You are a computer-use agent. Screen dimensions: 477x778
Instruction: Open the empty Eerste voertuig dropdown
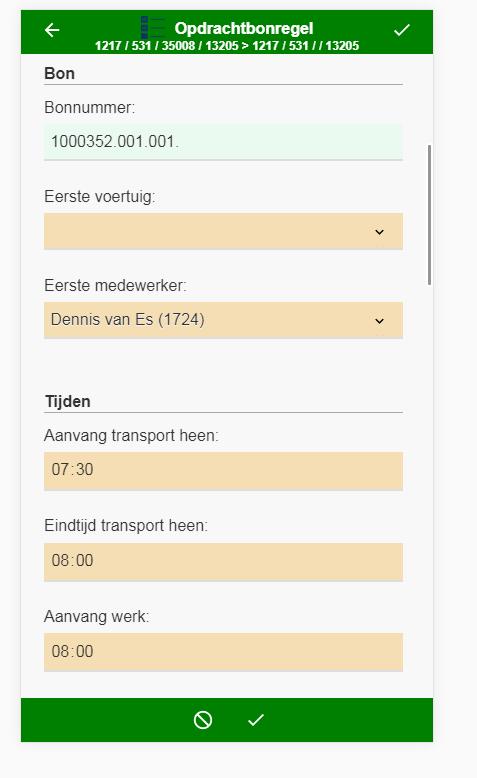tap(223, 231)
